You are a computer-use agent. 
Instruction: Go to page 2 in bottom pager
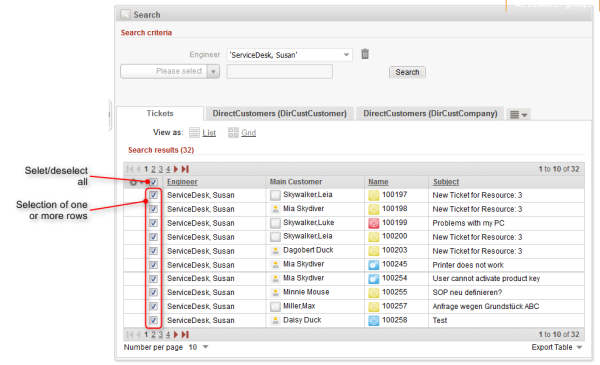153,335
